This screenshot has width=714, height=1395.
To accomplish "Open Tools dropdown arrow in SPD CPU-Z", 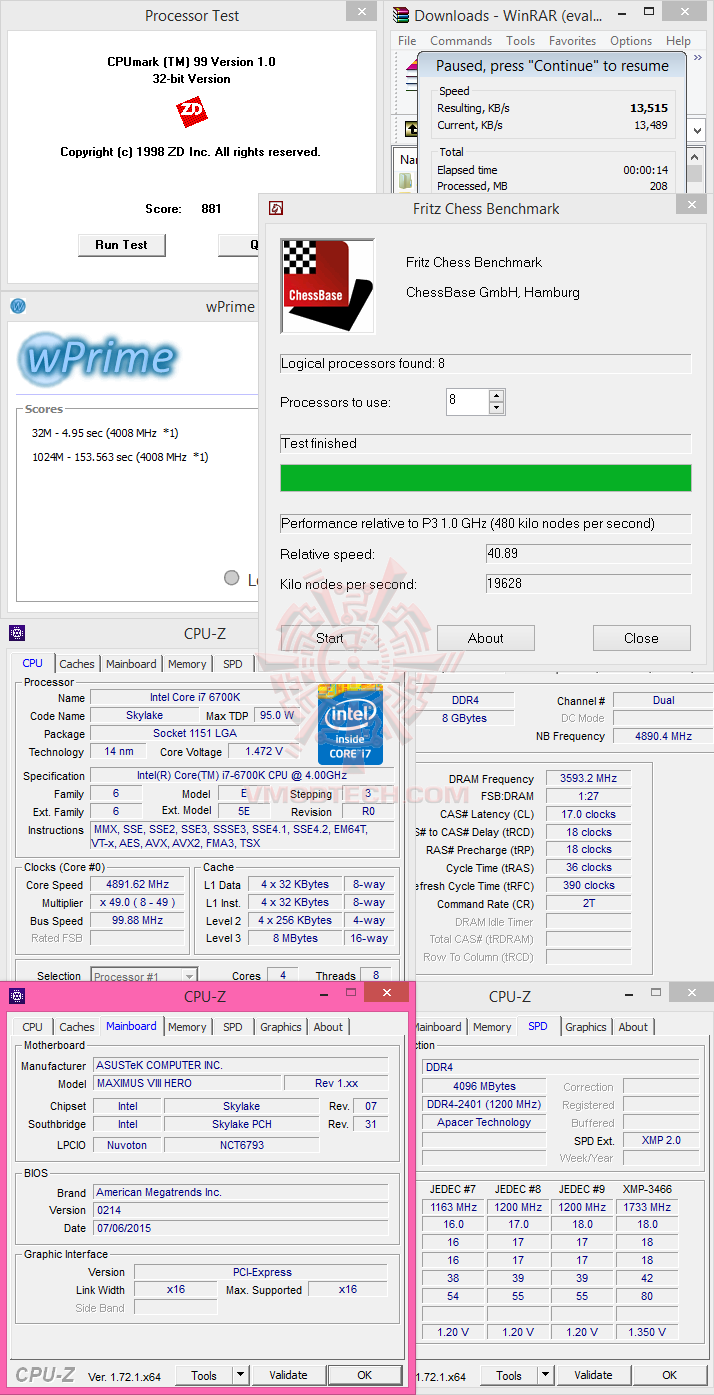I will [545, 1375].
